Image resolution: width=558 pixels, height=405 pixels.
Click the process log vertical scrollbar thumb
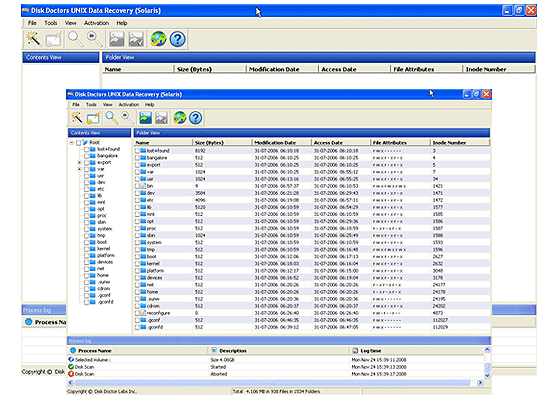(x=487, y=367)
